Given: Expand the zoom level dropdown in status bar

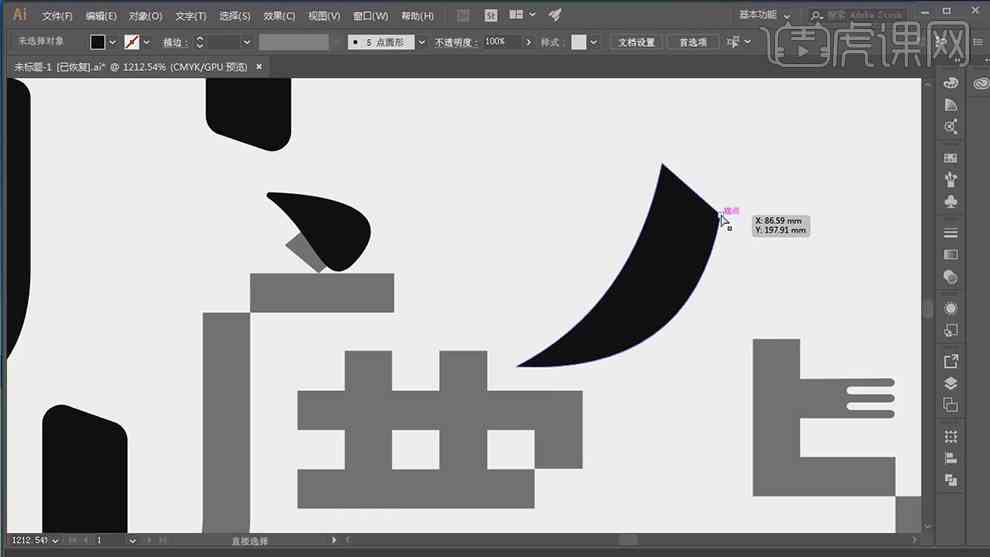Looking at the screenshot, I should coord(56,541).
